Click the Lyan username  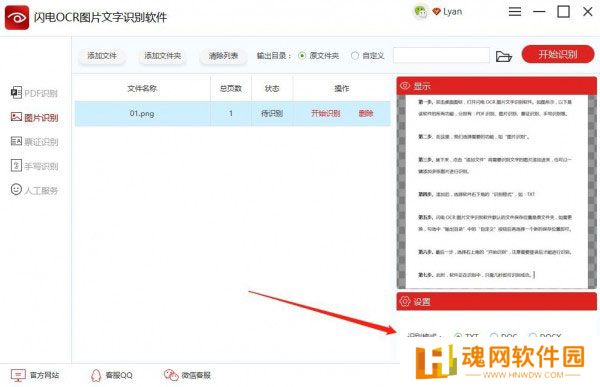click(452, 12)
